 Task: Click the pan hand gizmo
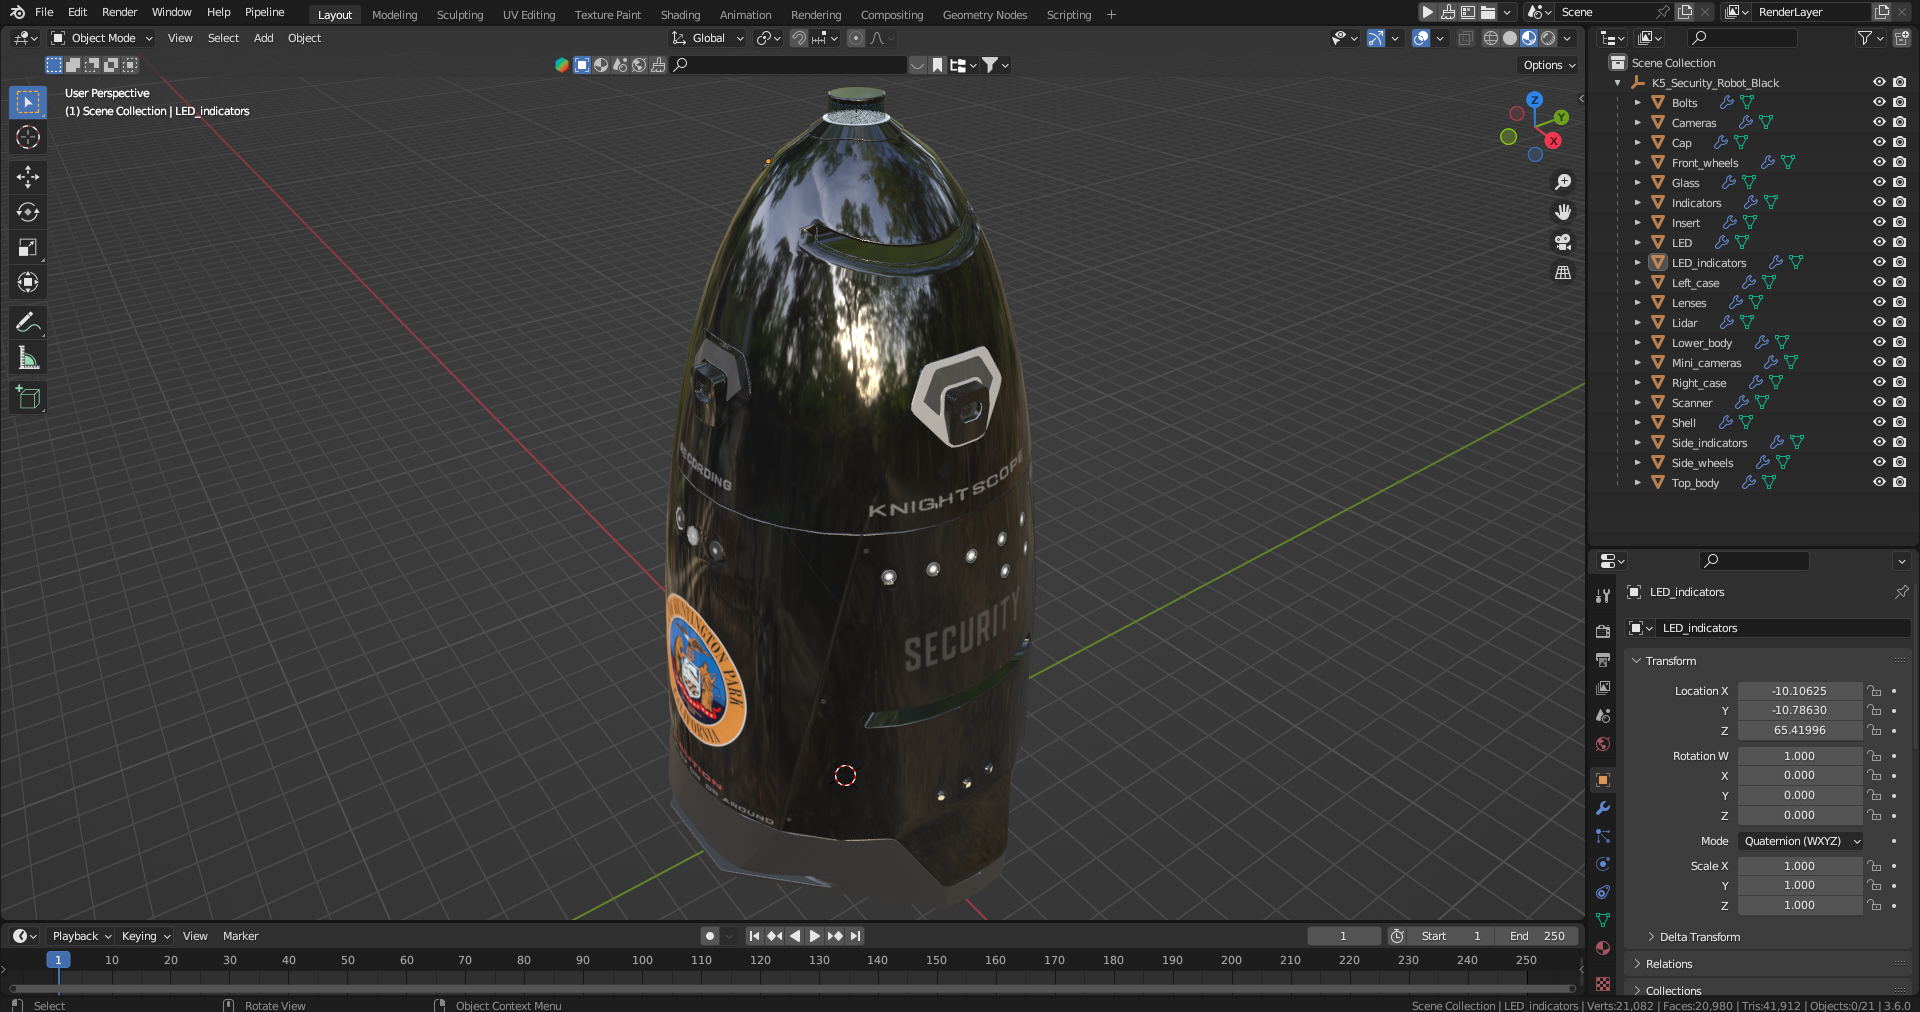(1563, 212)
